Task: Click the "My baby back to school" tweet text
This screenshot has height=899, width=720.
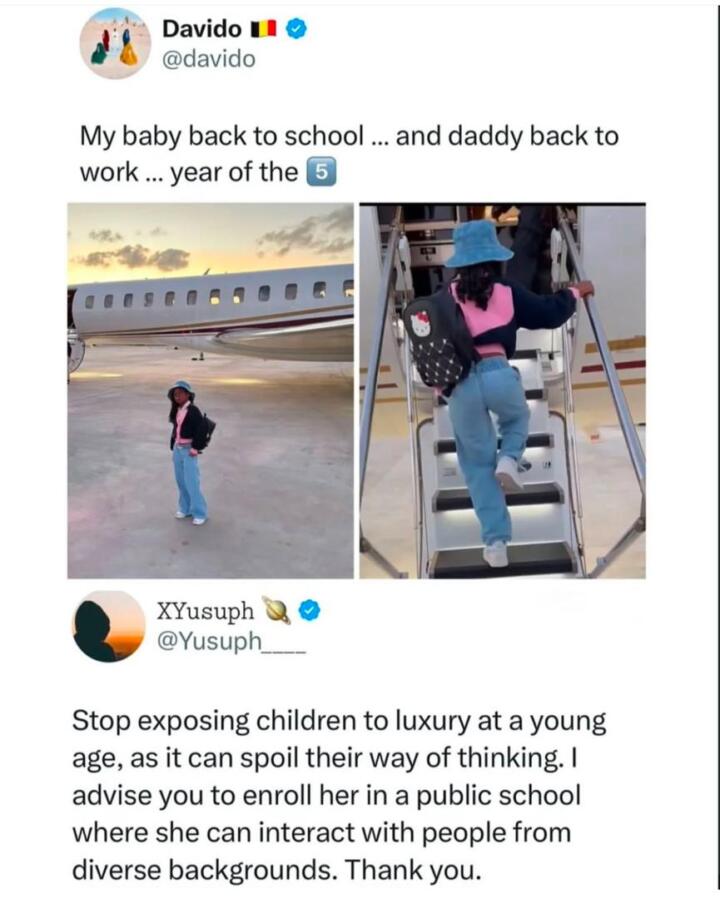Action: (x=349, y=154)
